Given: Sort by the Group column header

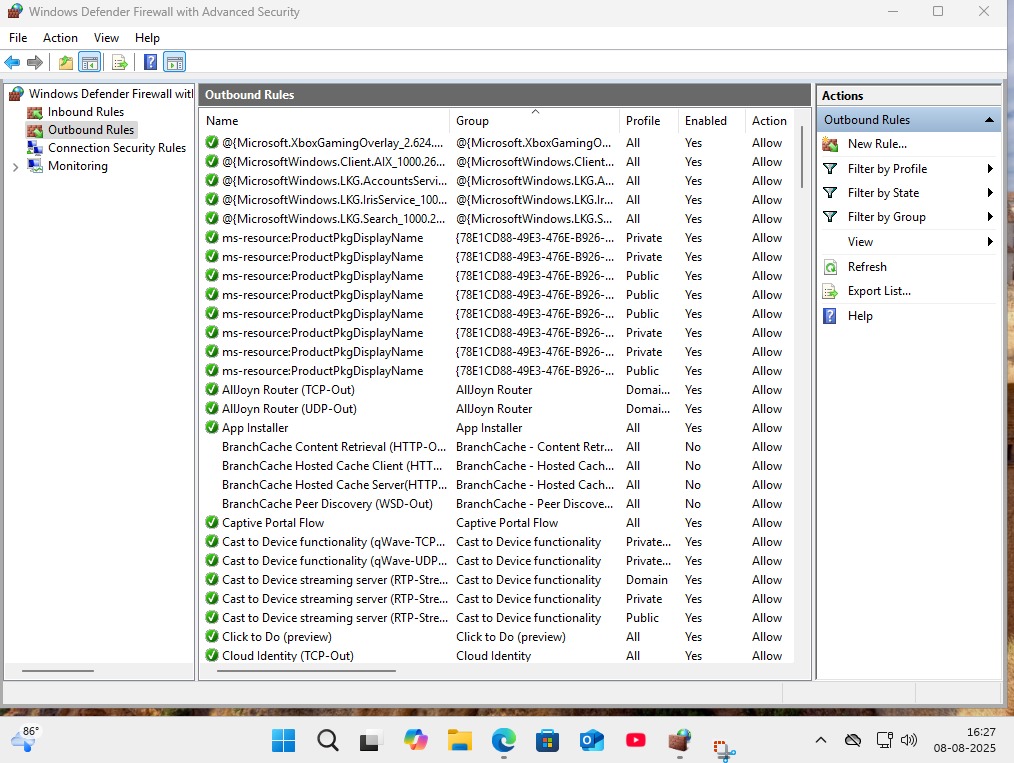Looking at the screenshot, I should coord(534,121).
